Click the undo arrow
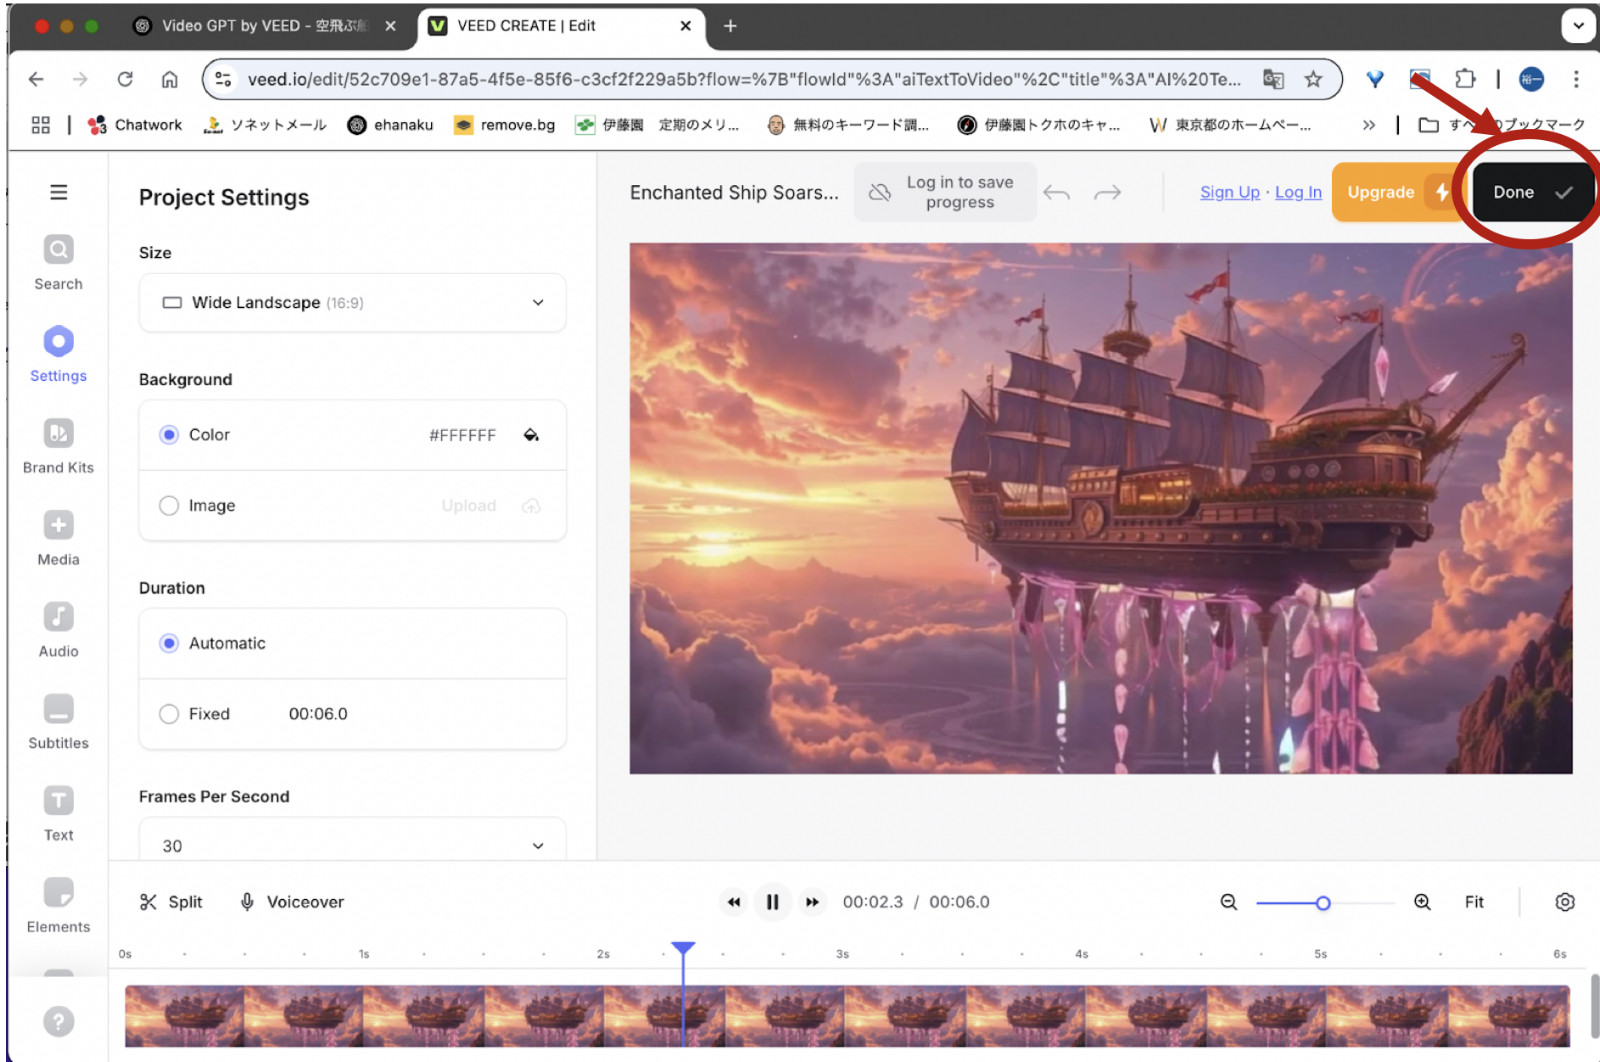The width and height of the screenshot is (1600, 1062). pyautogui.click(x=1057, y=193)
